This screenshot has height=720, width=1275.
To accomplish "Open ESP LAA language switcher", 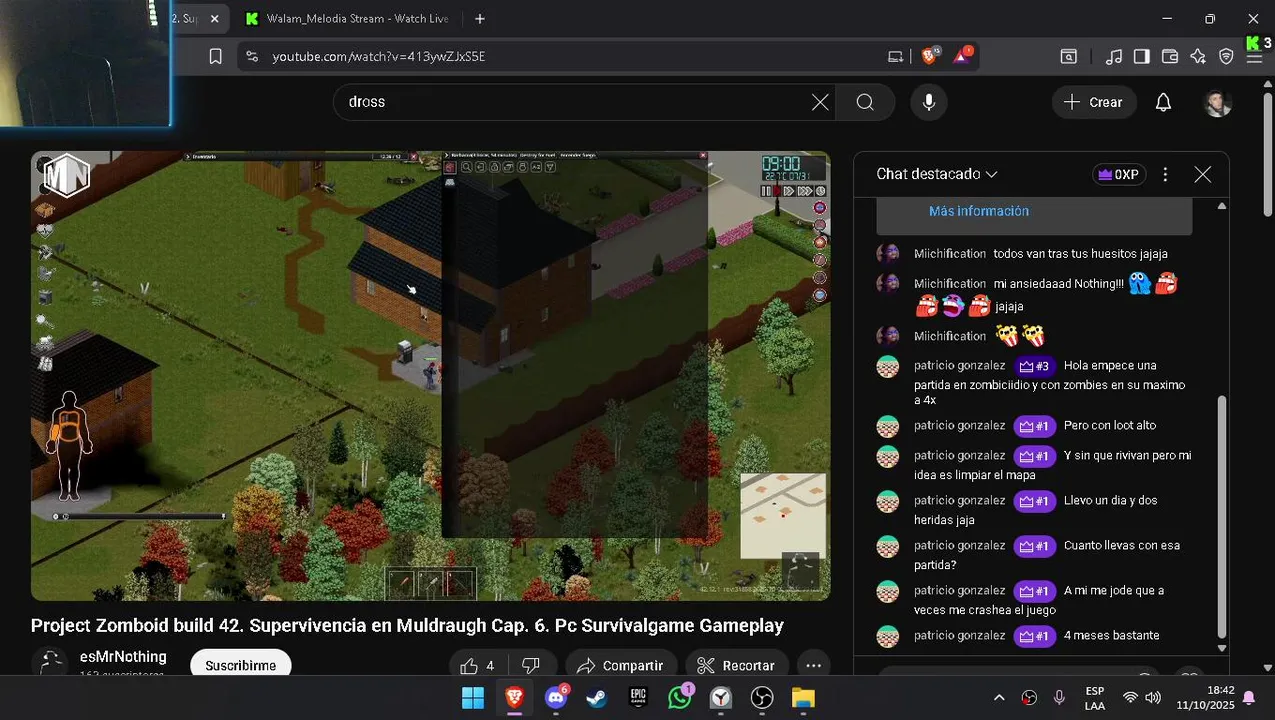I will 1095,697.
